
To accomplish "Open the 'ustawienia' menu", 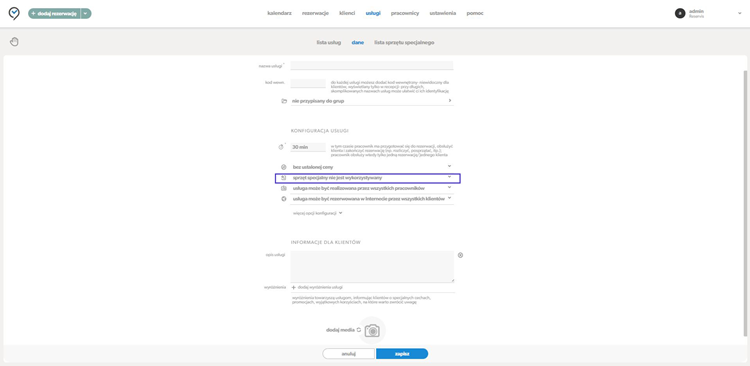I will click(x=442, y=13).
